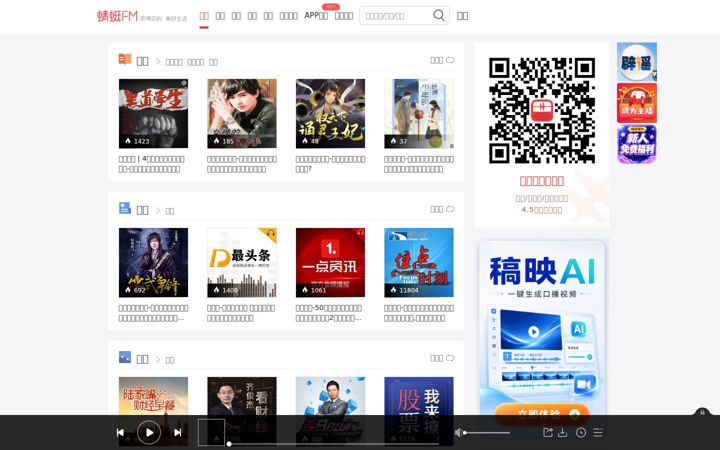The height and width of the screenshot is (450, 720).
Task: Share the current track via share icon
Action: (x=548, y=432)
